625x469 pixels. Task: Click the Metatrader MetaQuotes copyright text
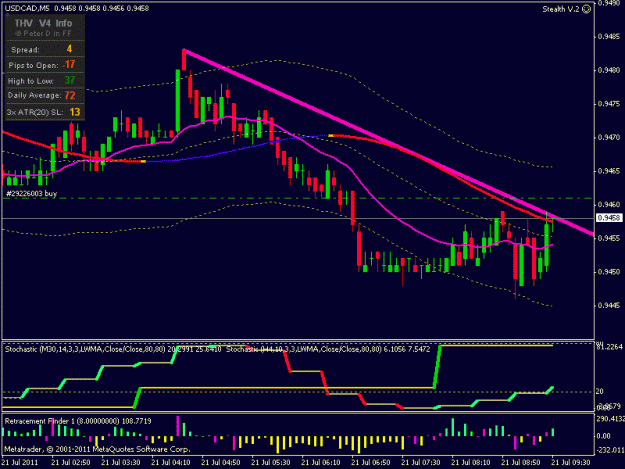click(x=97, y=449)
